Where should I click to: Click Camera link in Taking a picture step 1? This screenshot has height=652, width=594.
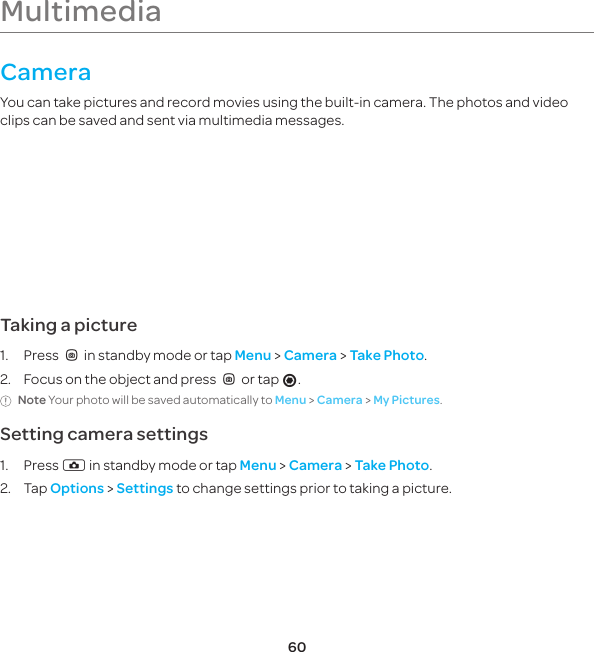[x=310, y=356]
